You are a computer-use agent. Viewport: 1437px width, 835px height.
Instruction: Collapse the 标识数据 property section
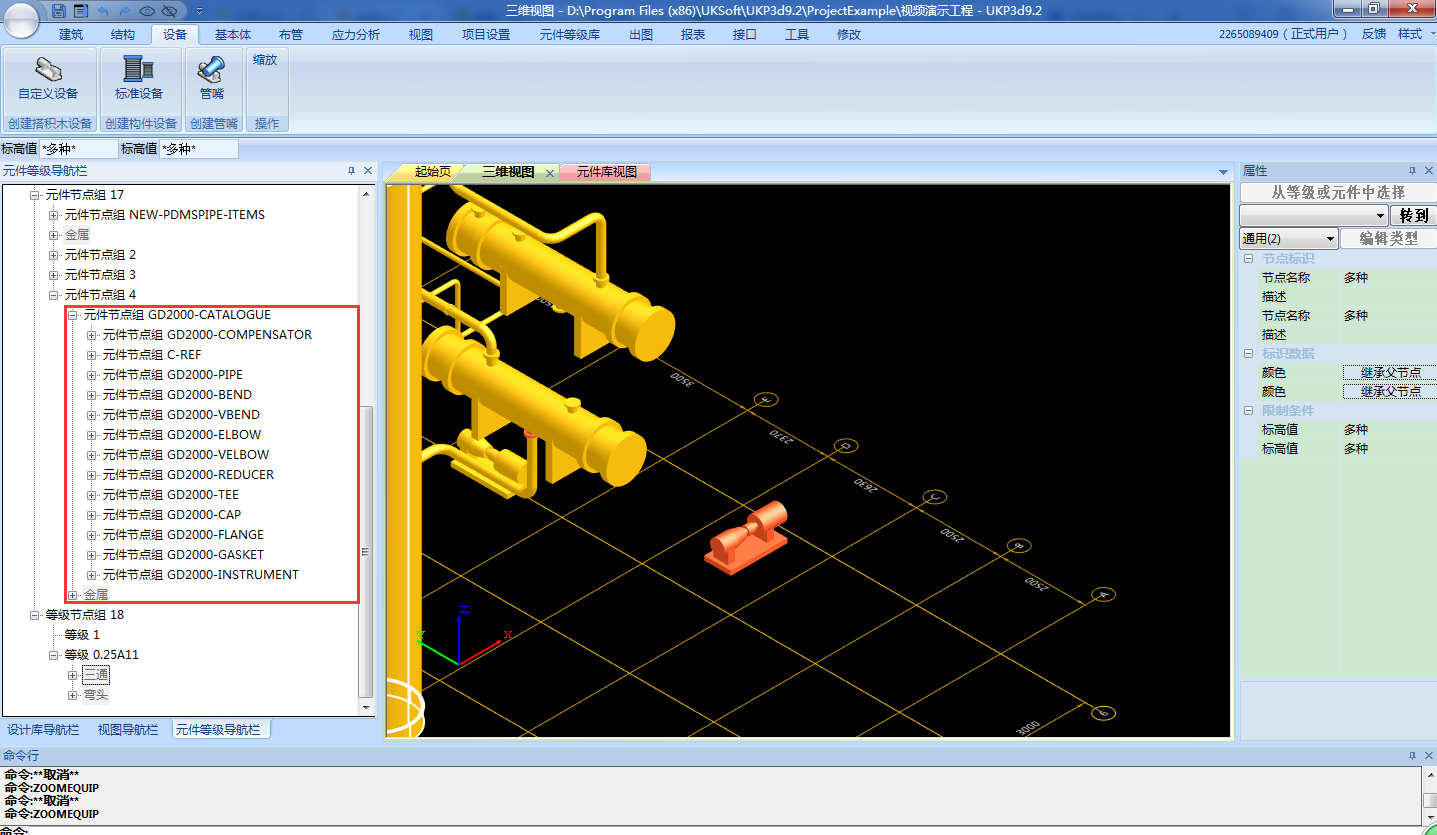pos(1248,354)
